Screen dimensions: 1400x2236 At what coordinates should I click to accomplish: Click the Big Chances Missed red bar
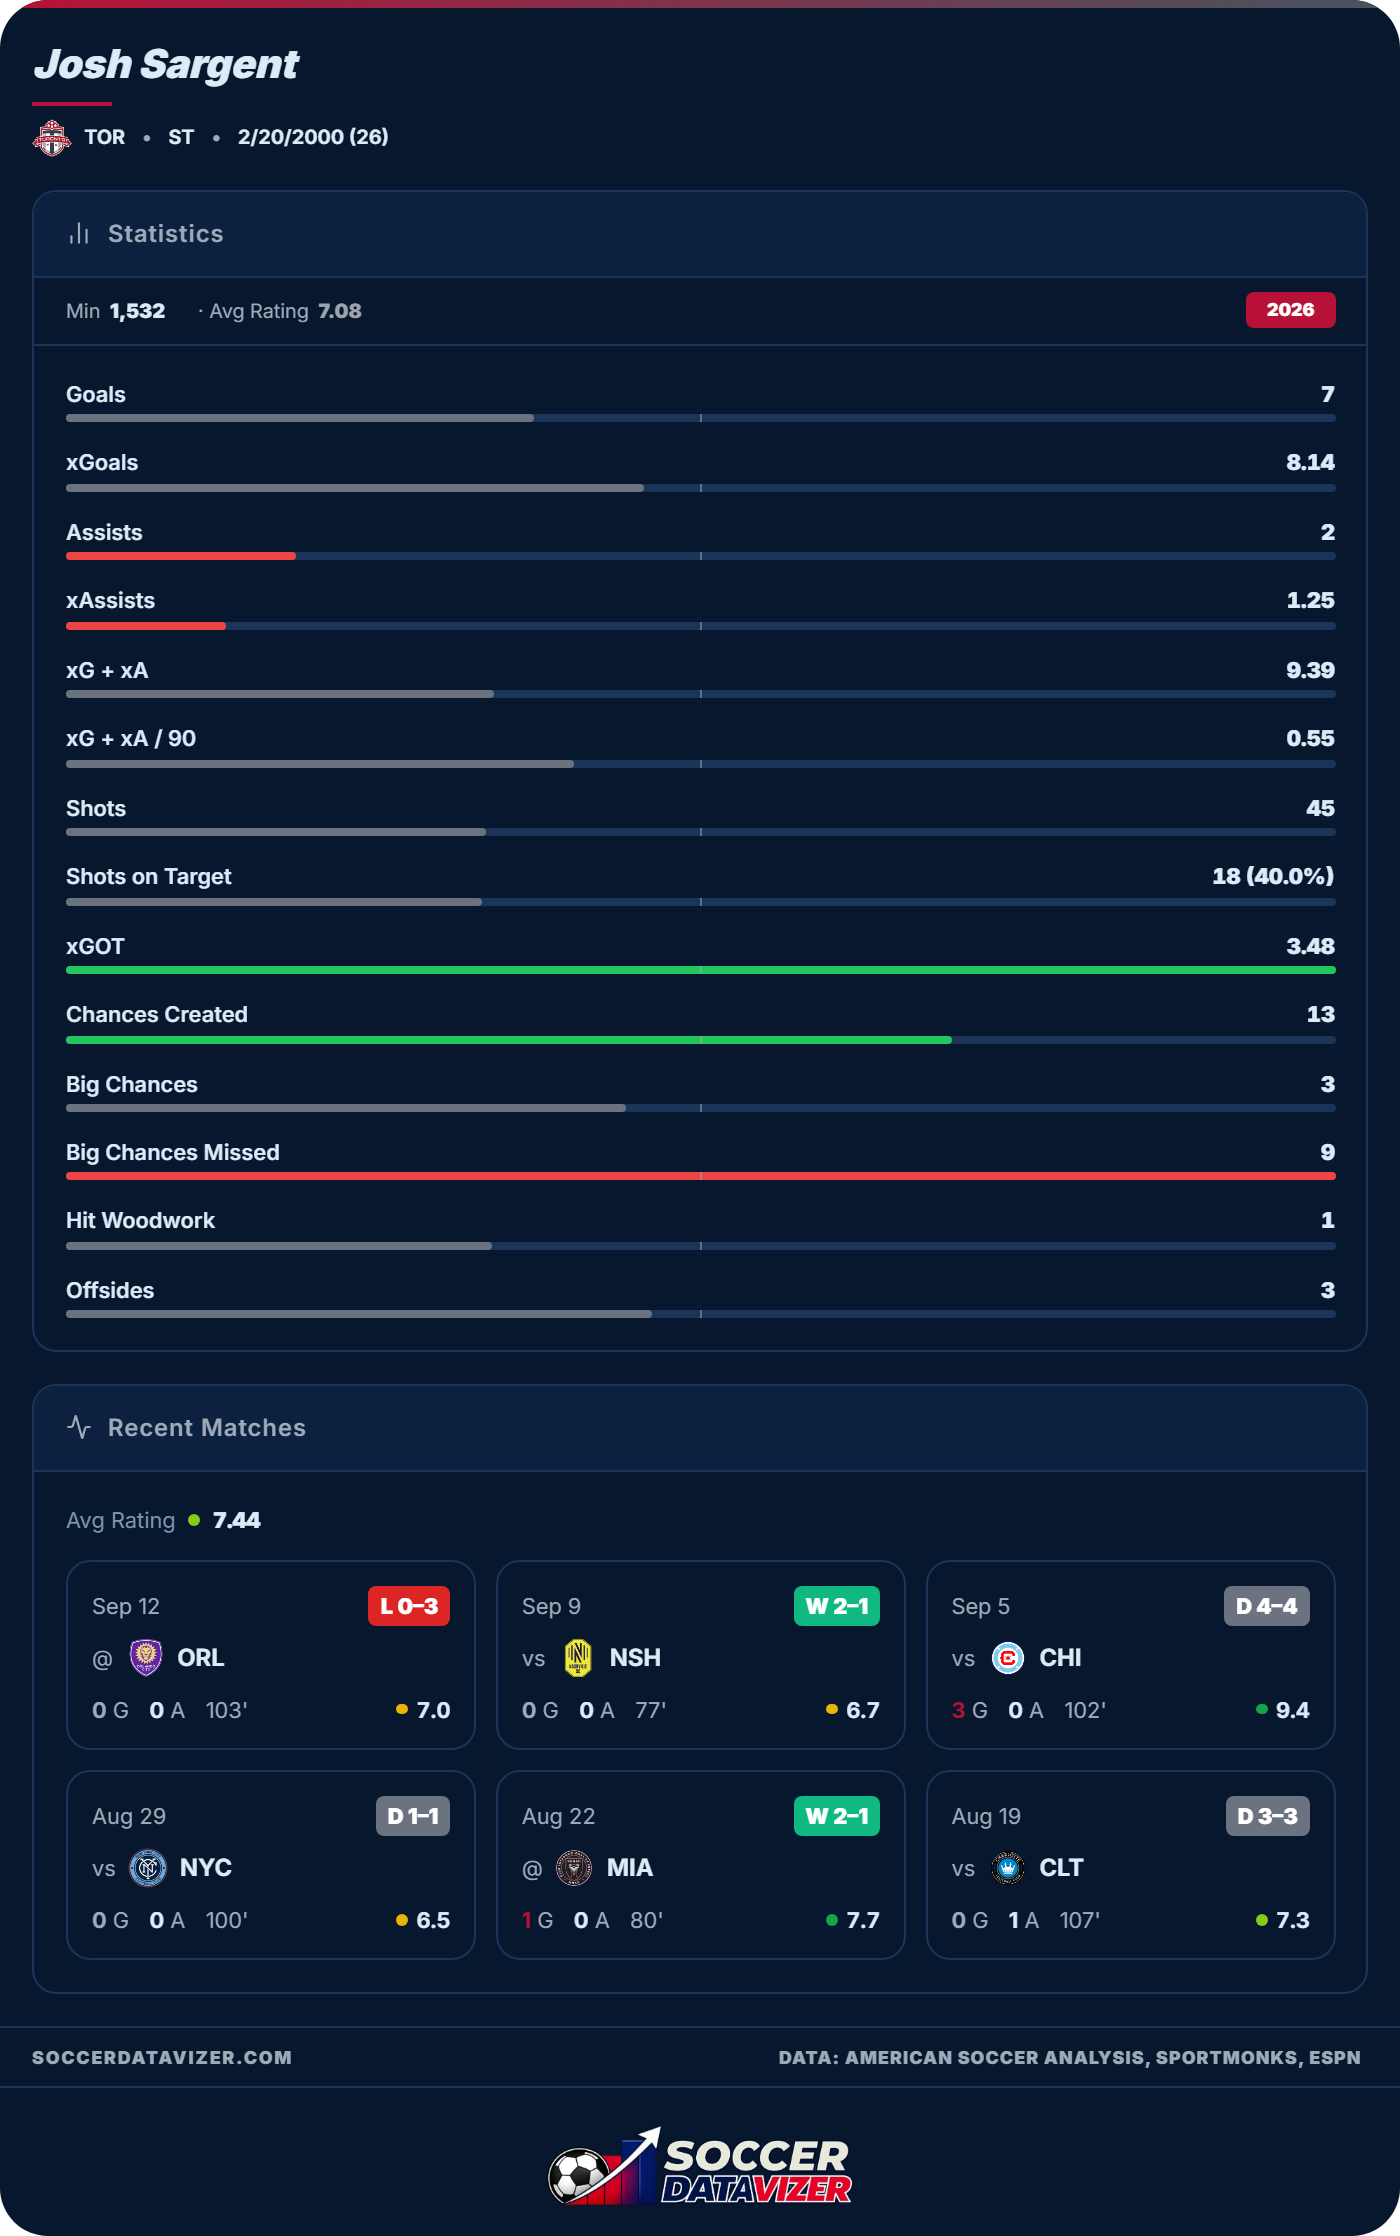(700, 1176)
